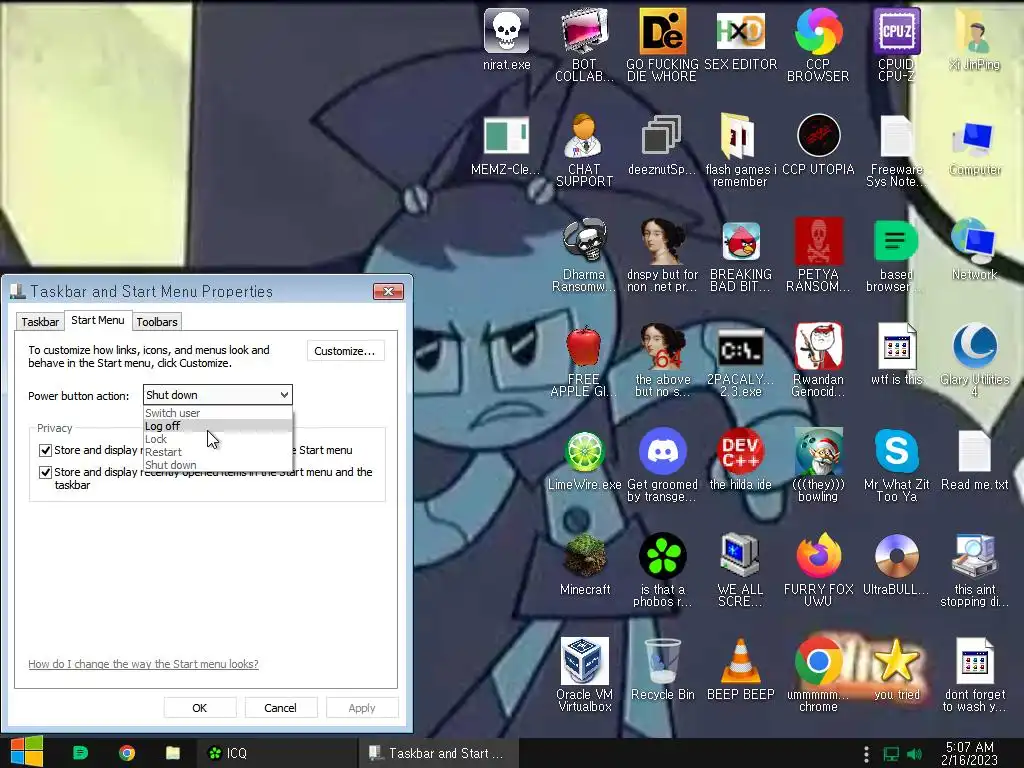The image size is (1024, 768).
Task: Open the pinned Chrome taskbar icon
Action: (127, 753)
